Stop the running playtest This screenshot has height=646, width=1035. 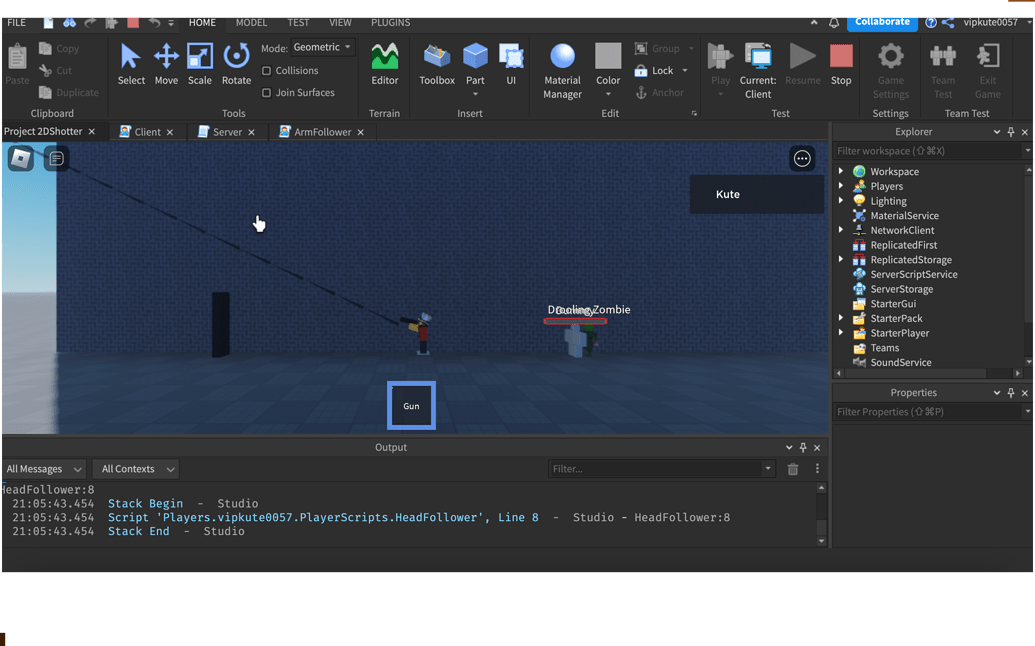click(x=841, y=64)
